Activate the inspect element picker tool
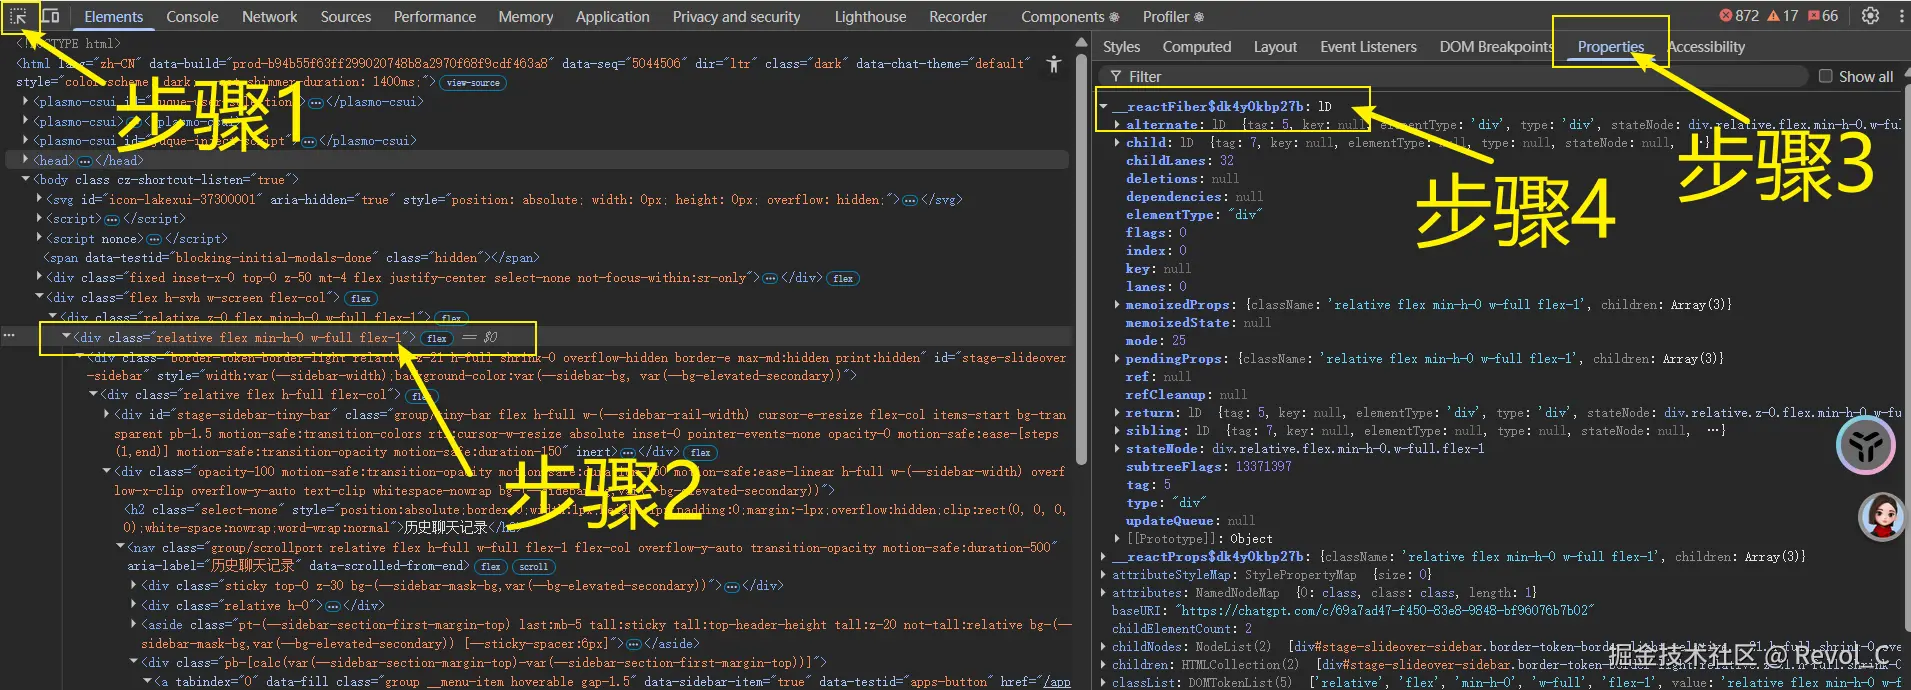This screenshot has width=1911, height=690. pos(19,16)
